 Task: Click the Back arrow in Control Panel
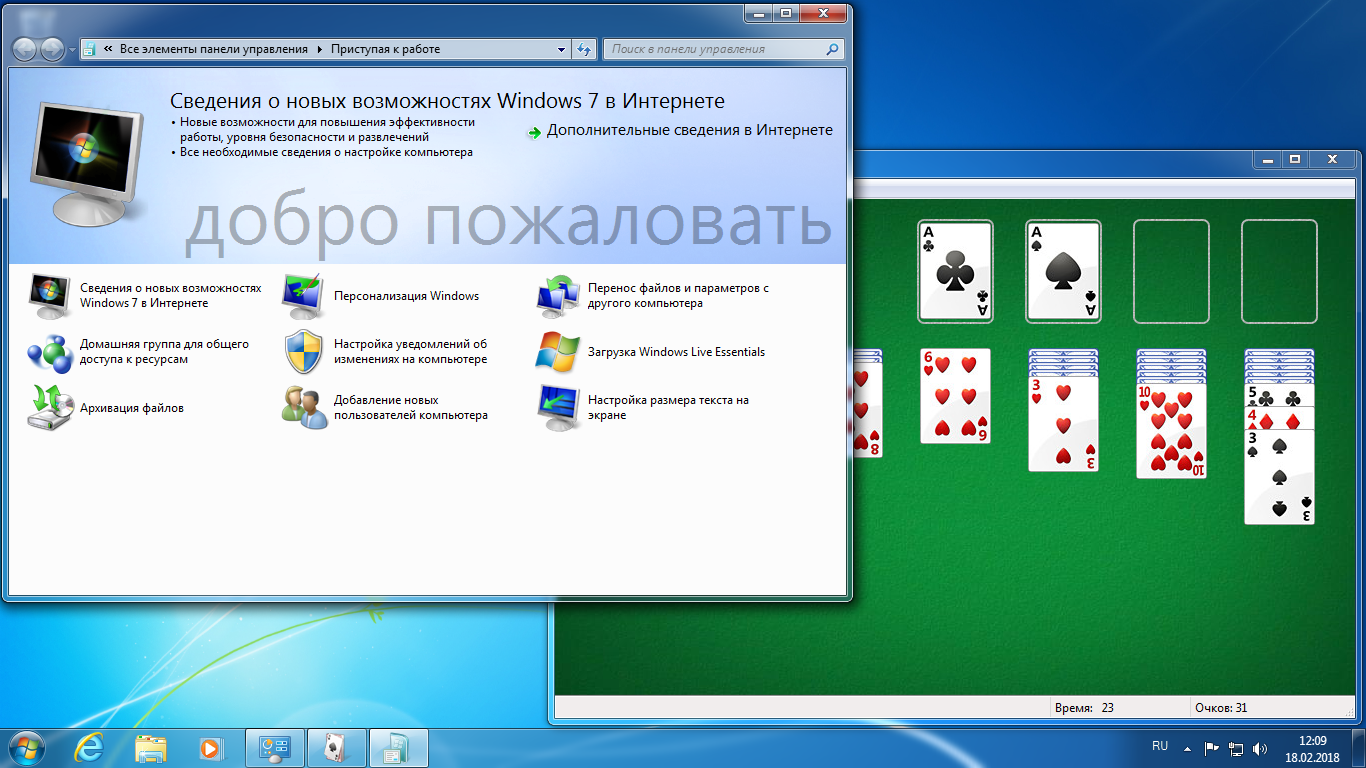pos(25,49)
